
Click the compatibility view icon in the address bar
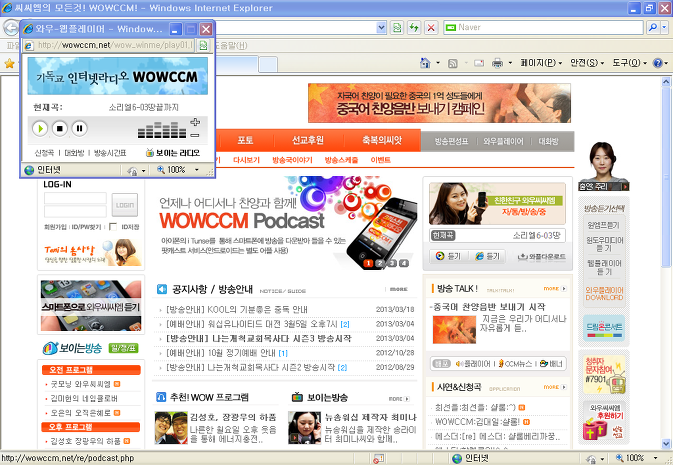[397, 28]
